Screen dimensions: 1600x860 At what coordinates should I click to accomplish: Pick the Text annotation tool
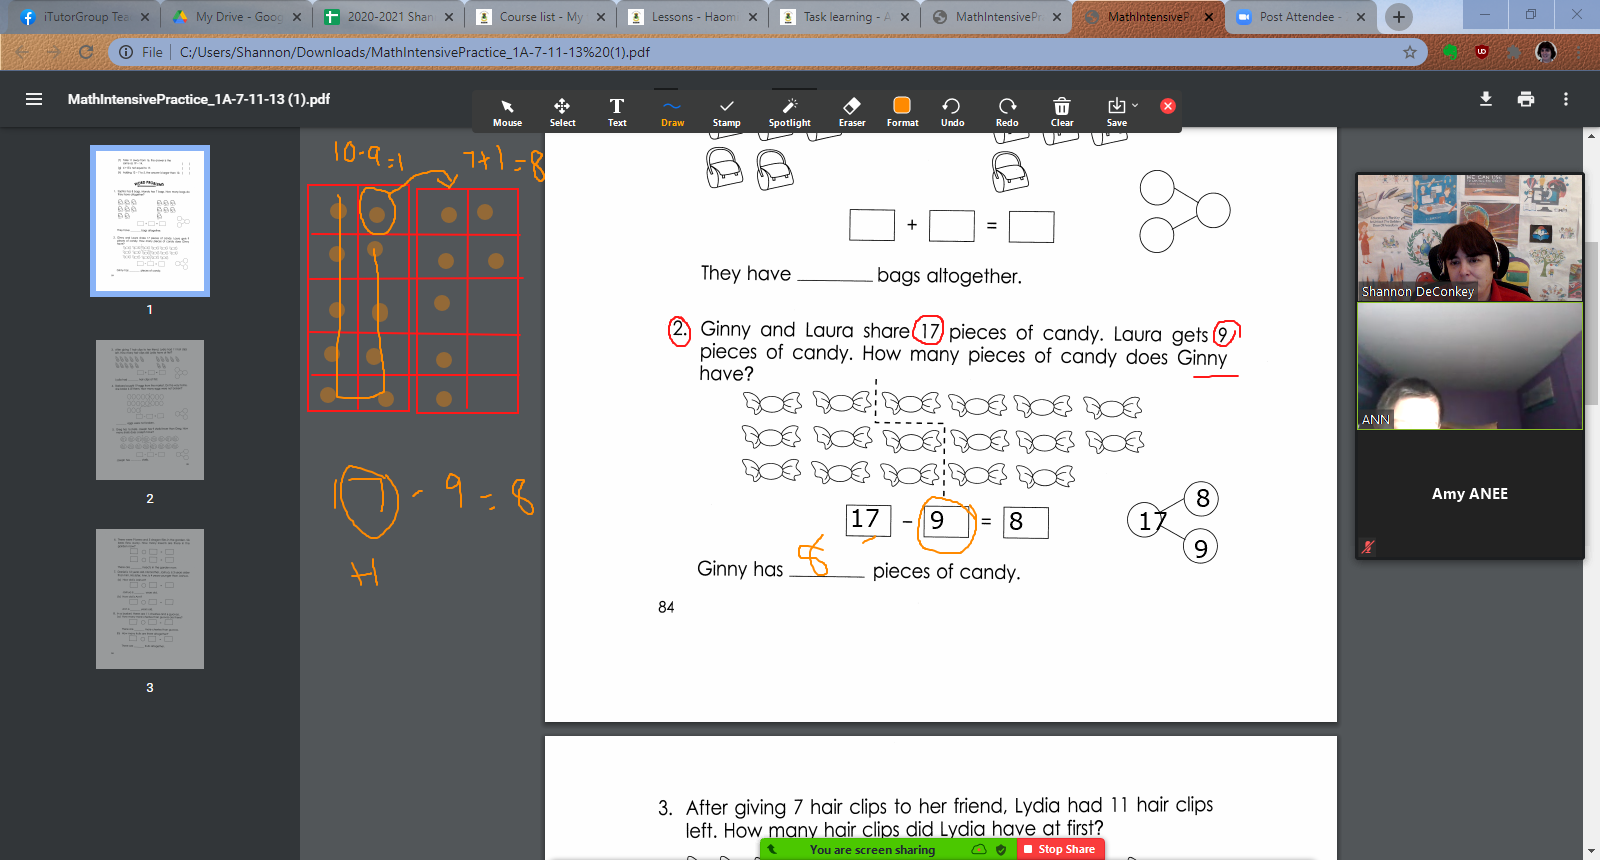coord(617,111)
